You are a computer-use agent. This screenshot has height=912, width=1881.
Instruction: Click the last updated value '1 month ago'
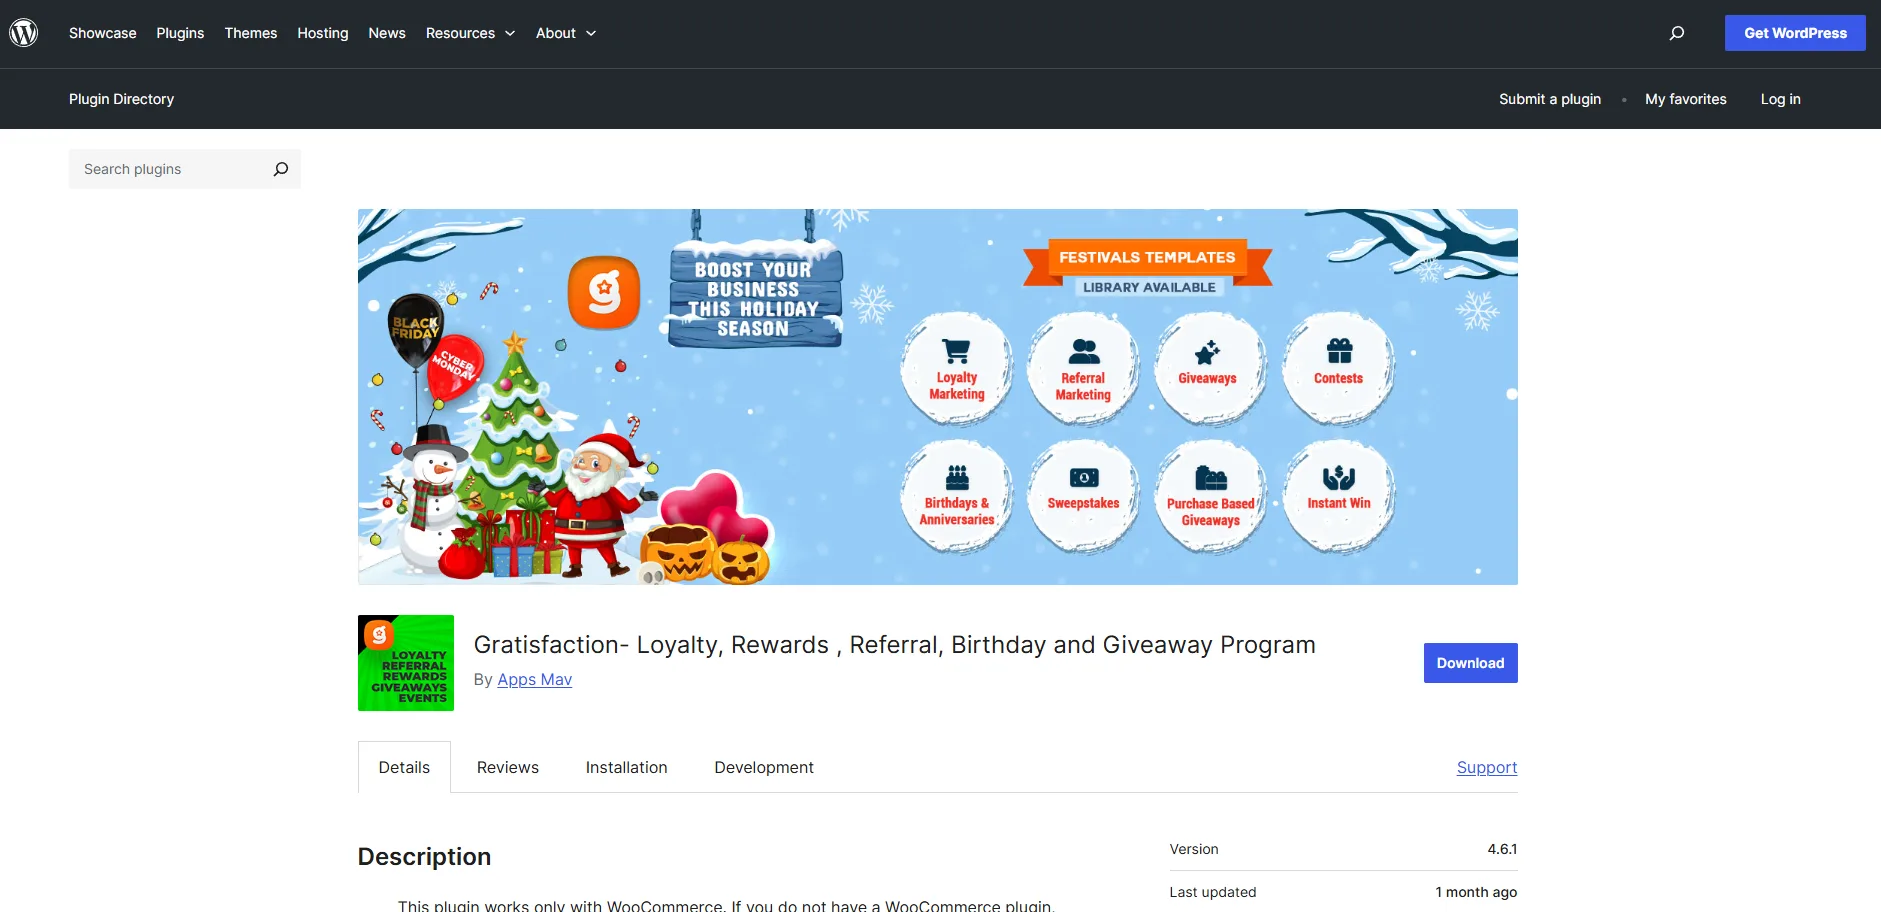tap(1476, 892)
